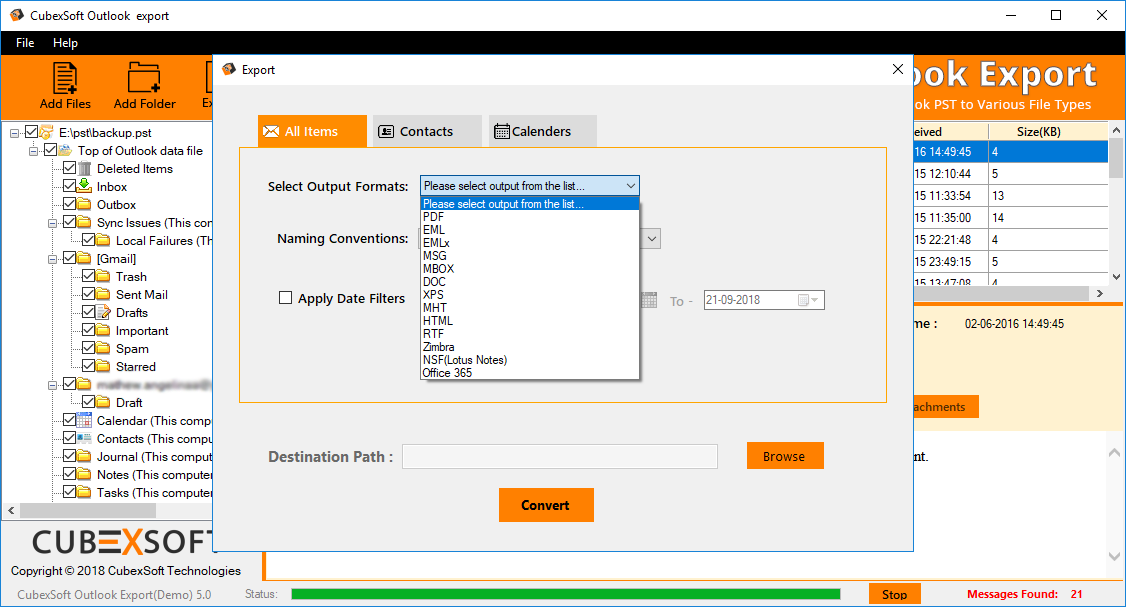Click the green status progress bar
The width and height of the screenshot is (1126, 607).
click(x=565, y=594)
